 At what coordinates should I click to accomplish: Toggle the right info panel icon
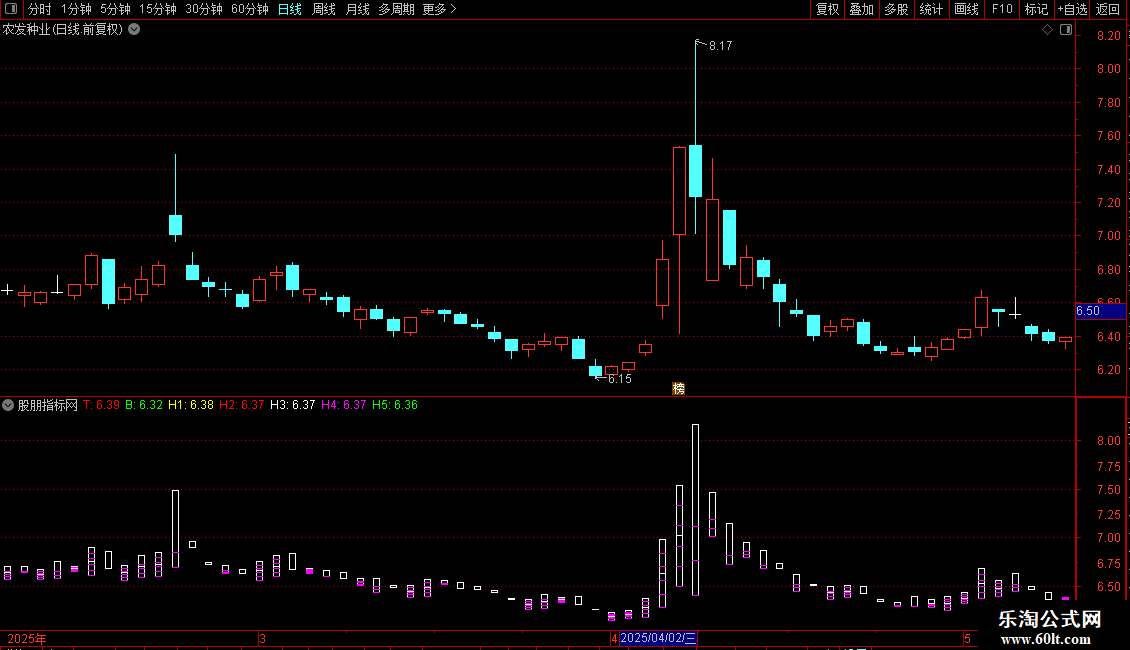point(1066,30)
